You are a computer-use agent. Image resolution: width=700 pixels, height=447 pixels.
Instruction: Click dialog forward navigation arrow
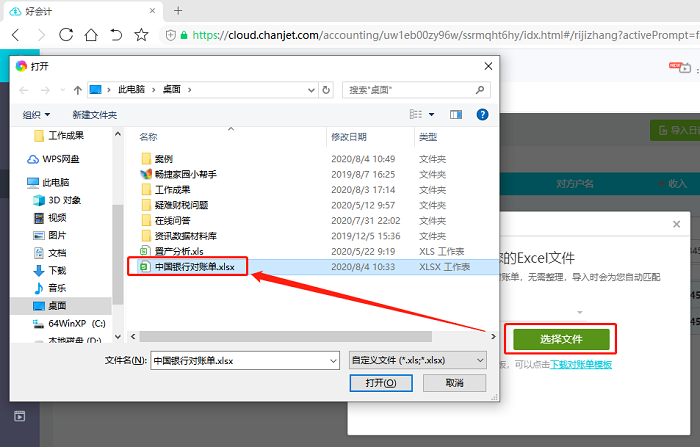tap(45, 90)
